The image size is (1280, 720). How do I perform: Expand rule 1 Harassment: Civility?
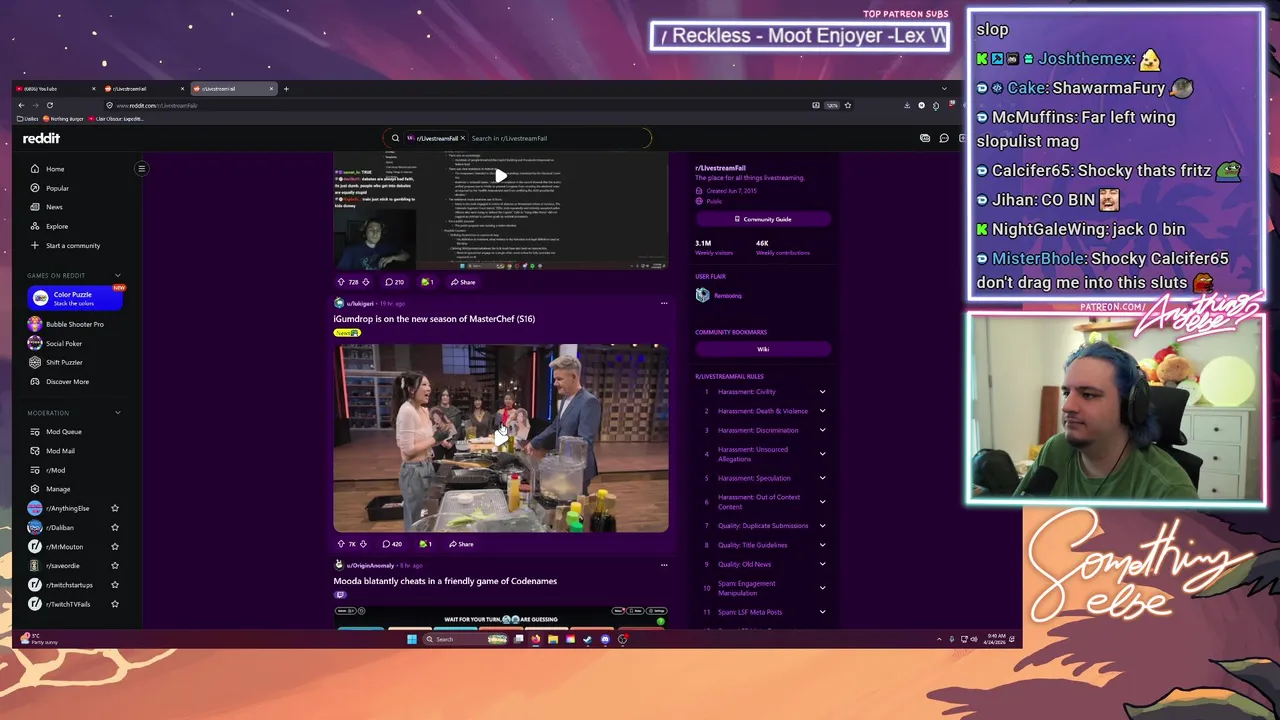822,392
